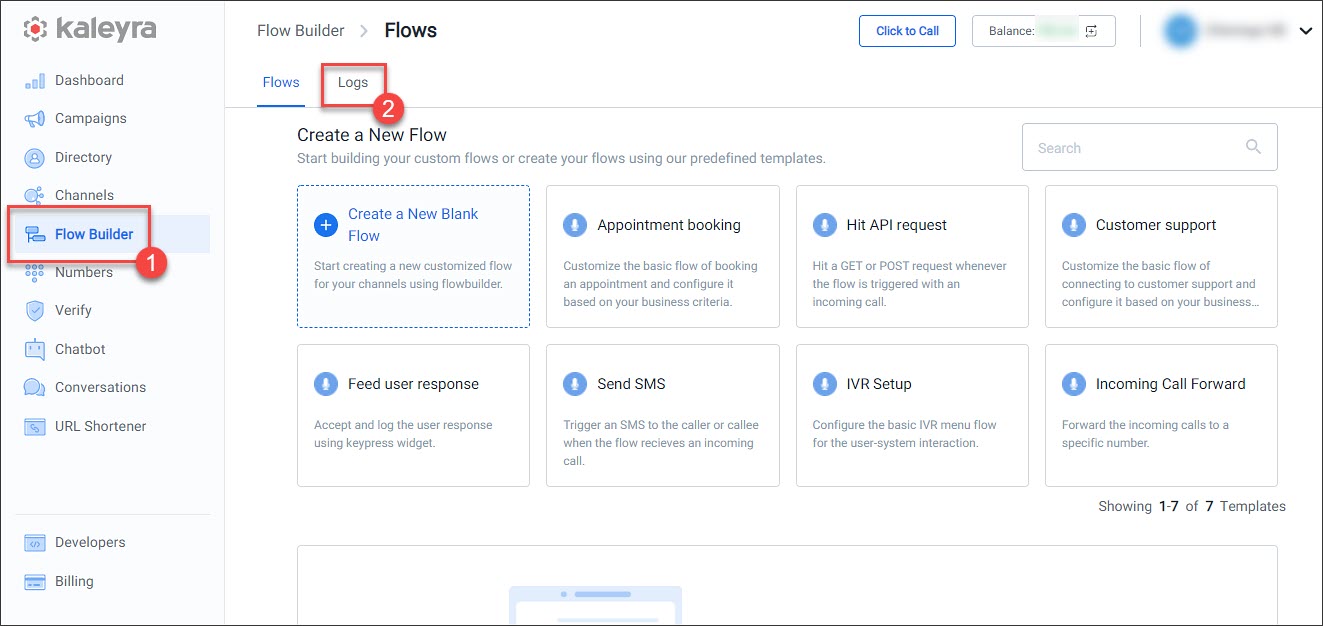Click the Developers code icon
Image resolution: width=1323 pixels, height=626 pixels.
(35, 543)
